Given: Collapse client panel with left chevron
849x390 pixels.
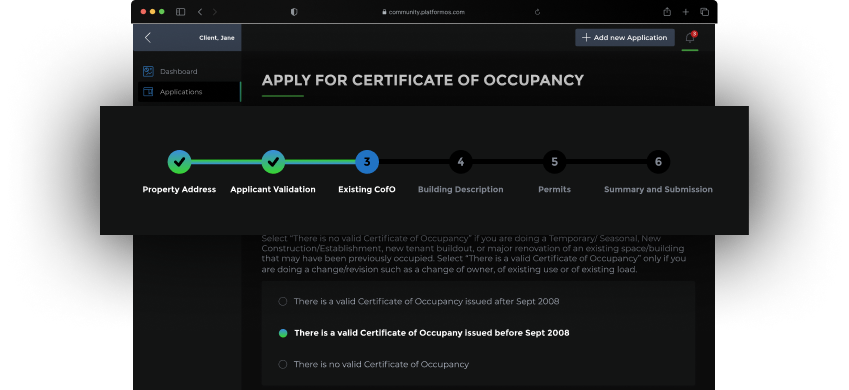Looking at the screenshot, I should tap(148, 37).
